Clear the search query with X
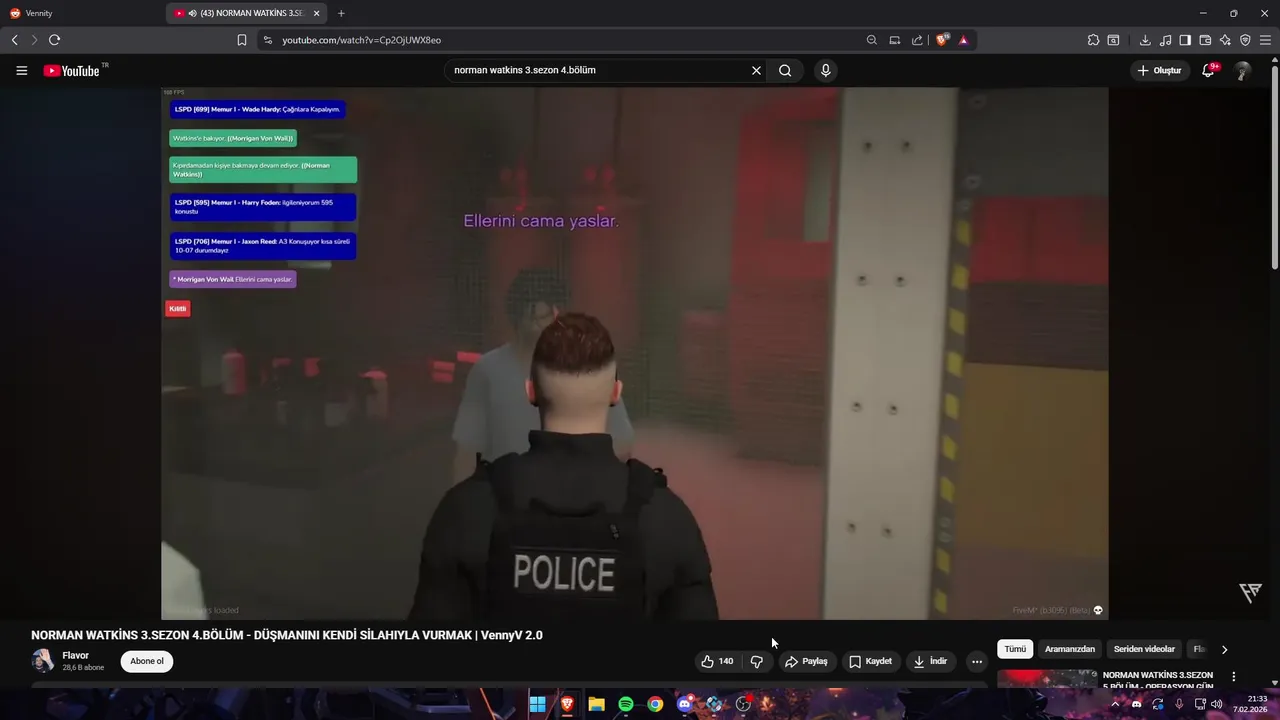The image size is (1280, 720). [756, 70]
